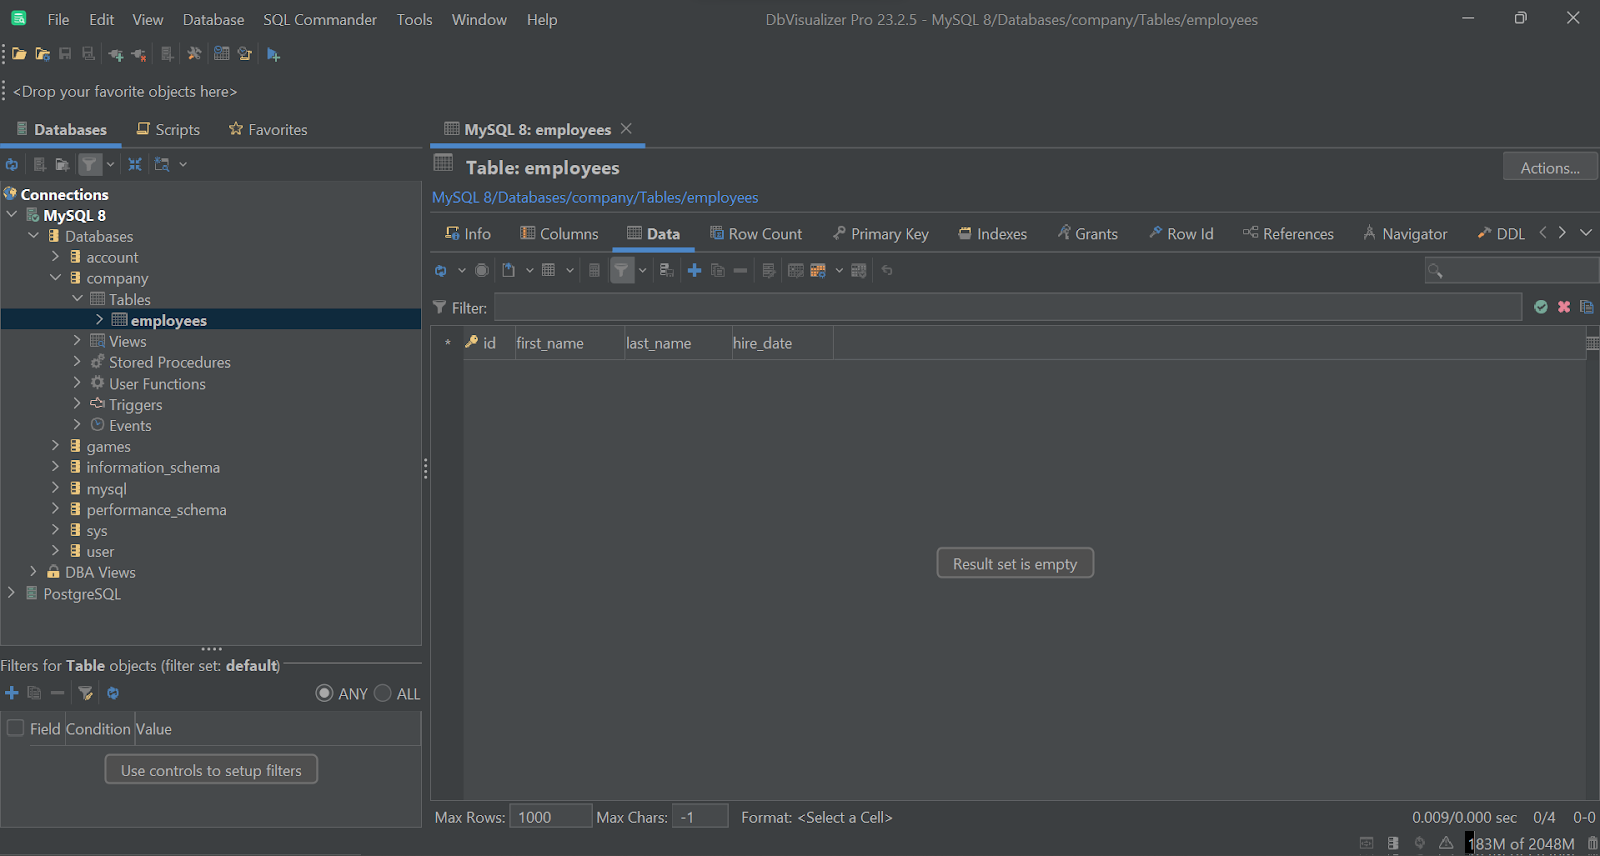Image resolution: width=1600 pixels, height=856 pixels.
Task: Click inside the Filter text field
Action: pos(1008,307)
